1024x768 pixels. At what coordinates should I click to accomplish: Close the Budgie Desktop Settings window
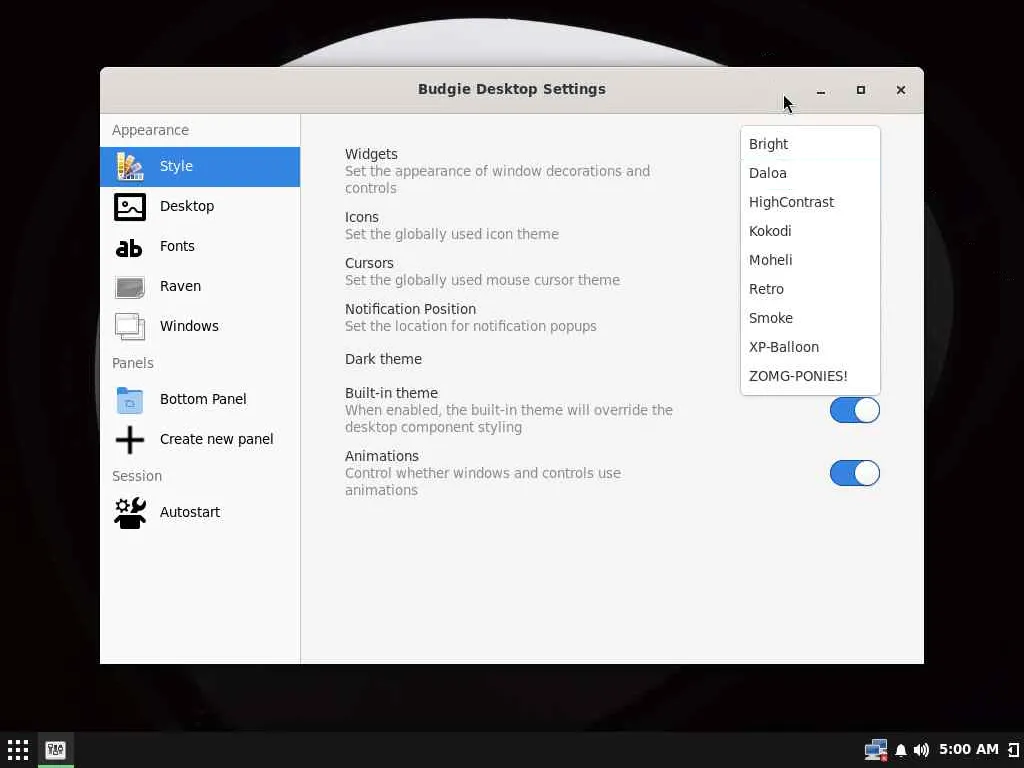901,90
